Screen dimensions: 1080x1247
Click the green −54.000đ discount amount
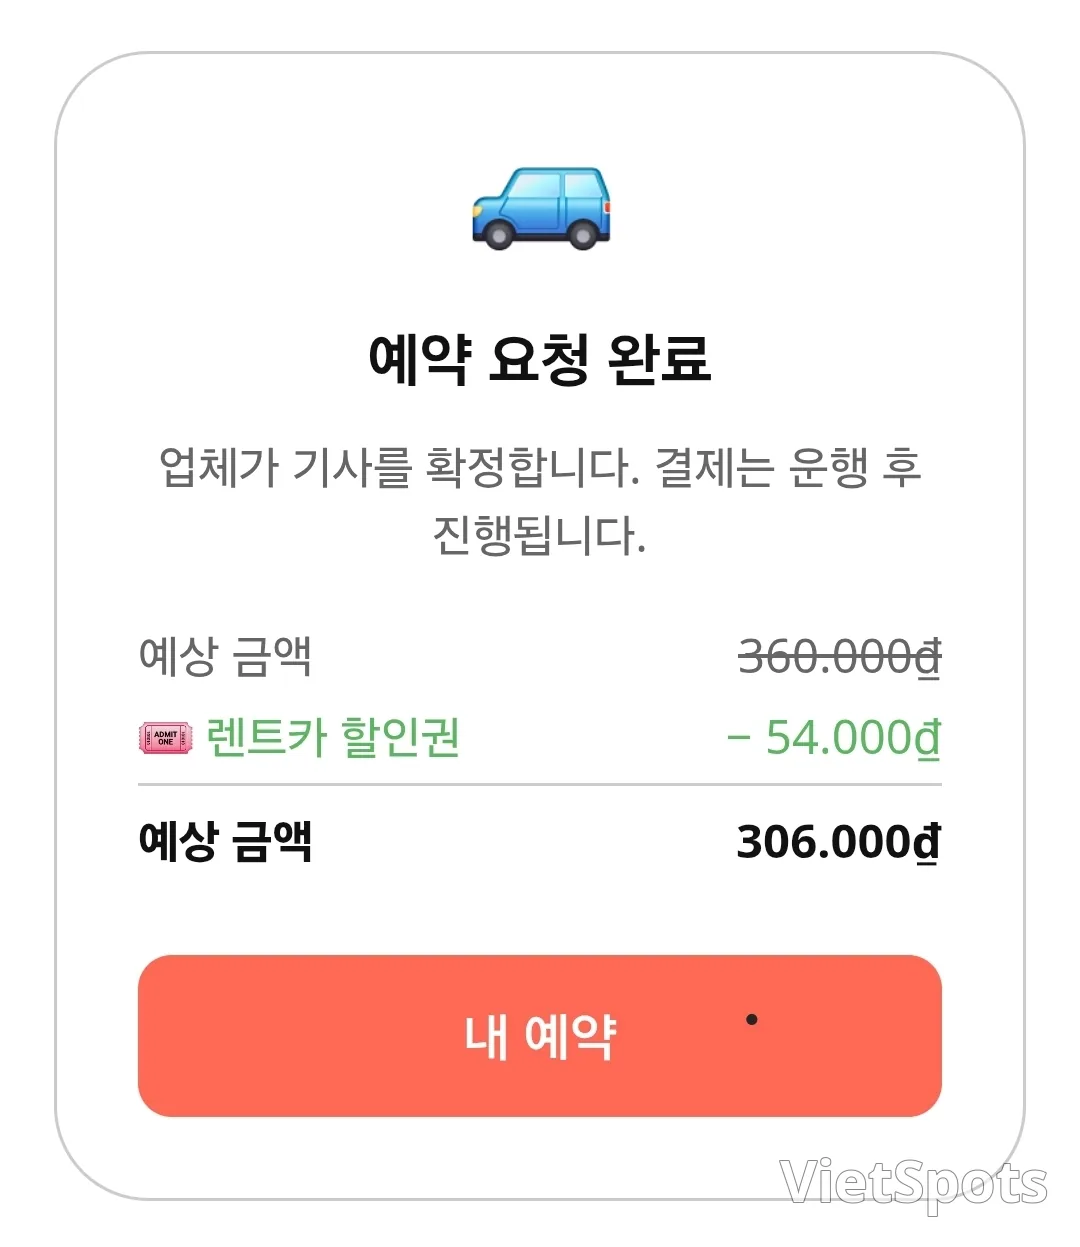tap(834, 739)
